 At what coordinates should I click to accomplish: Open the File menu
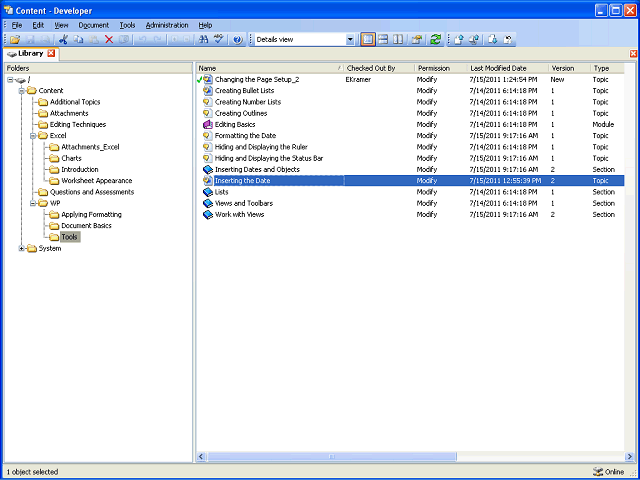click(17, 25)
